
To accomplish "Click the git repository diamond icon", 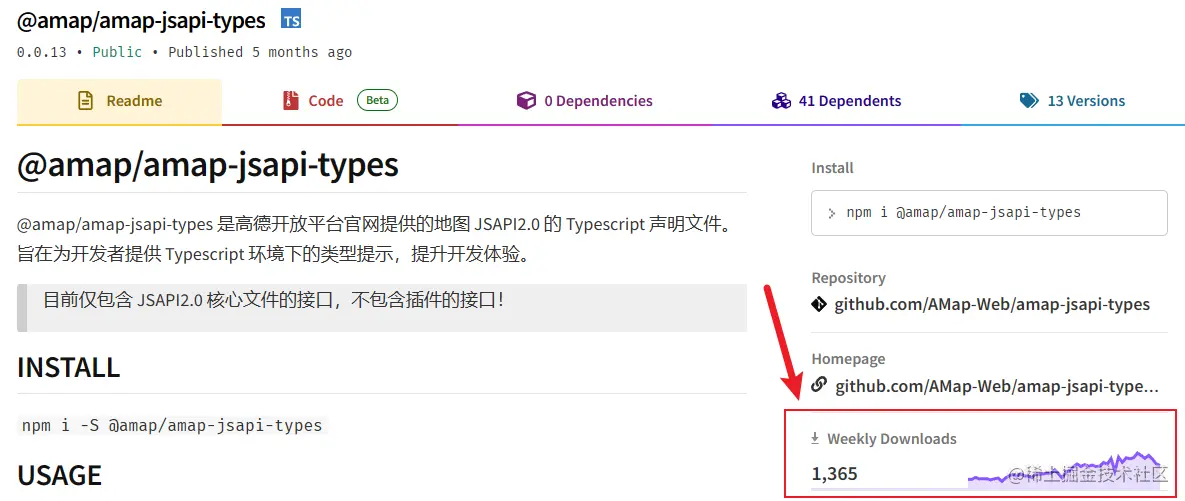I will (819, 305).
